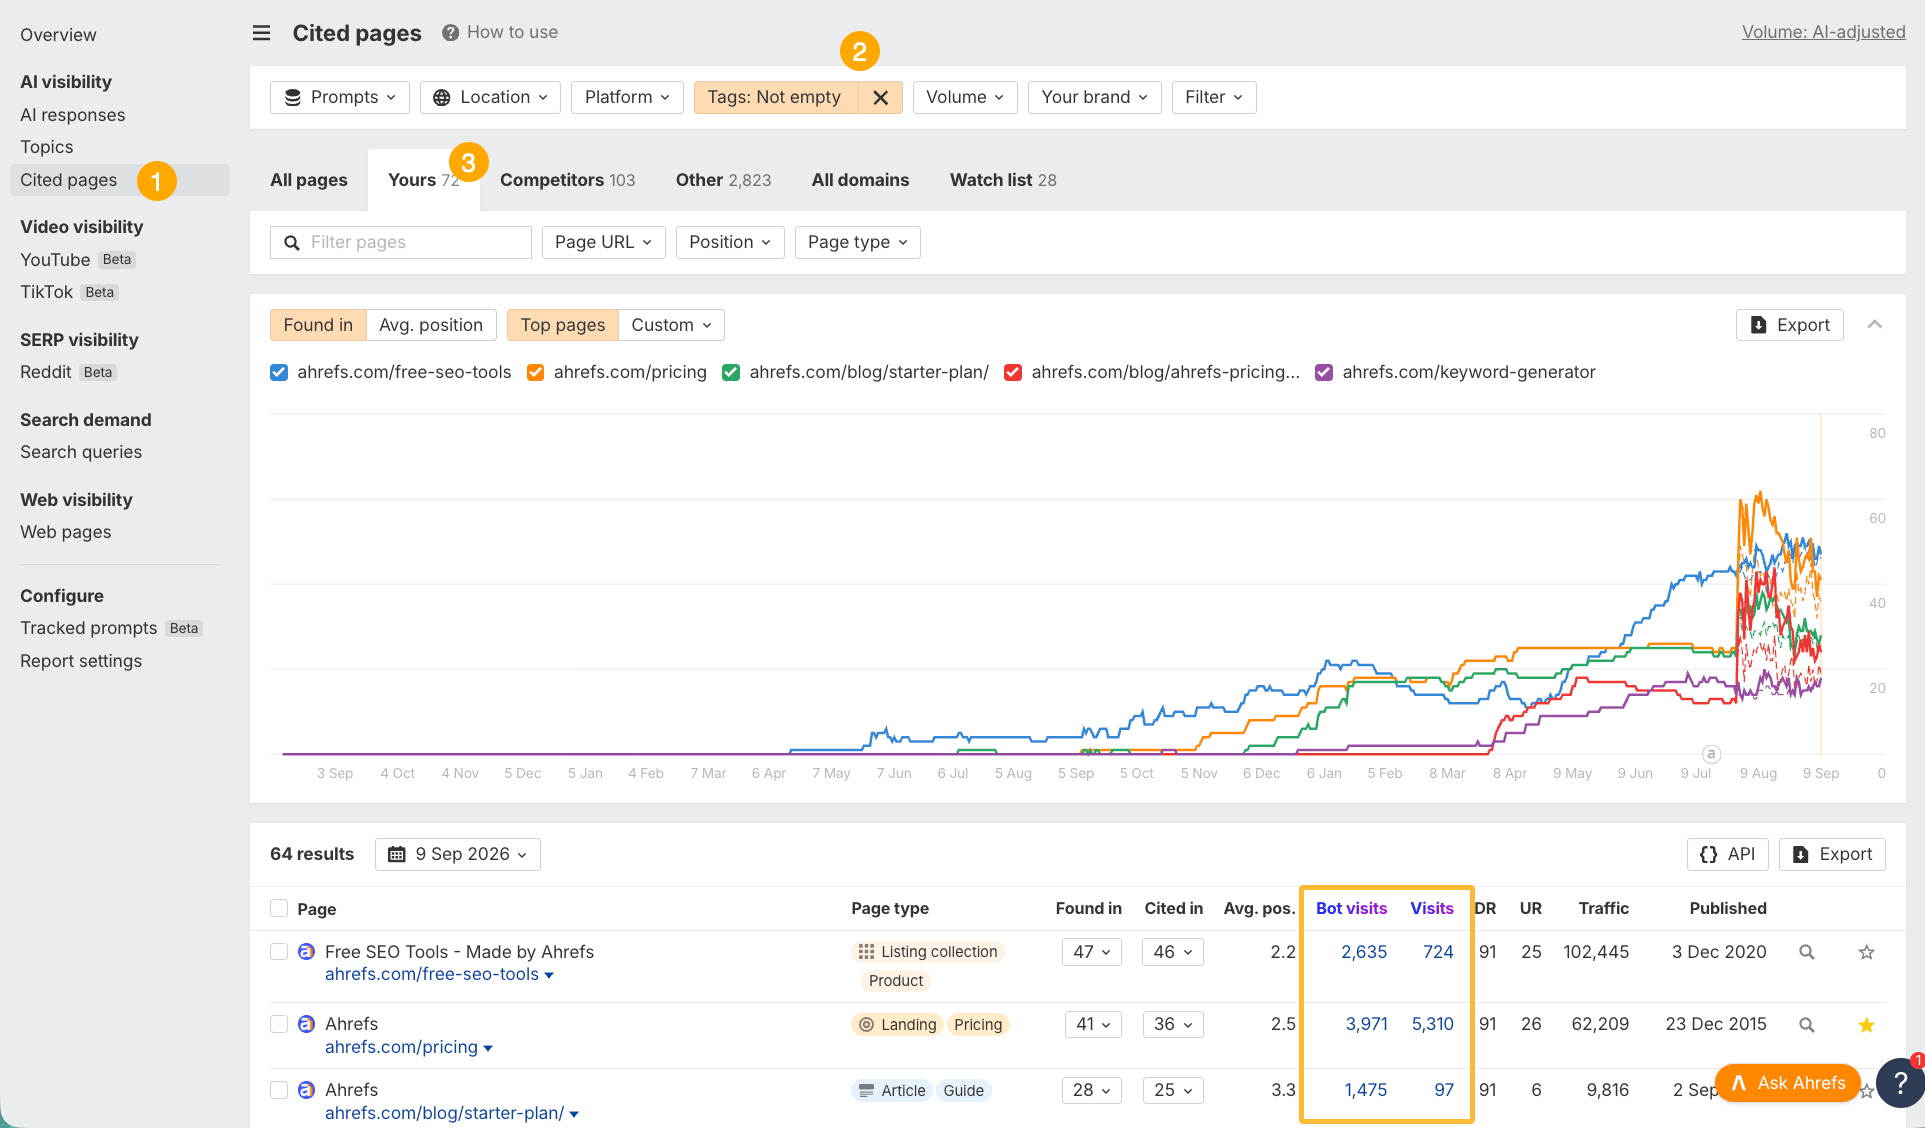Open the Custom chart dropdown

tap(671, 325)
